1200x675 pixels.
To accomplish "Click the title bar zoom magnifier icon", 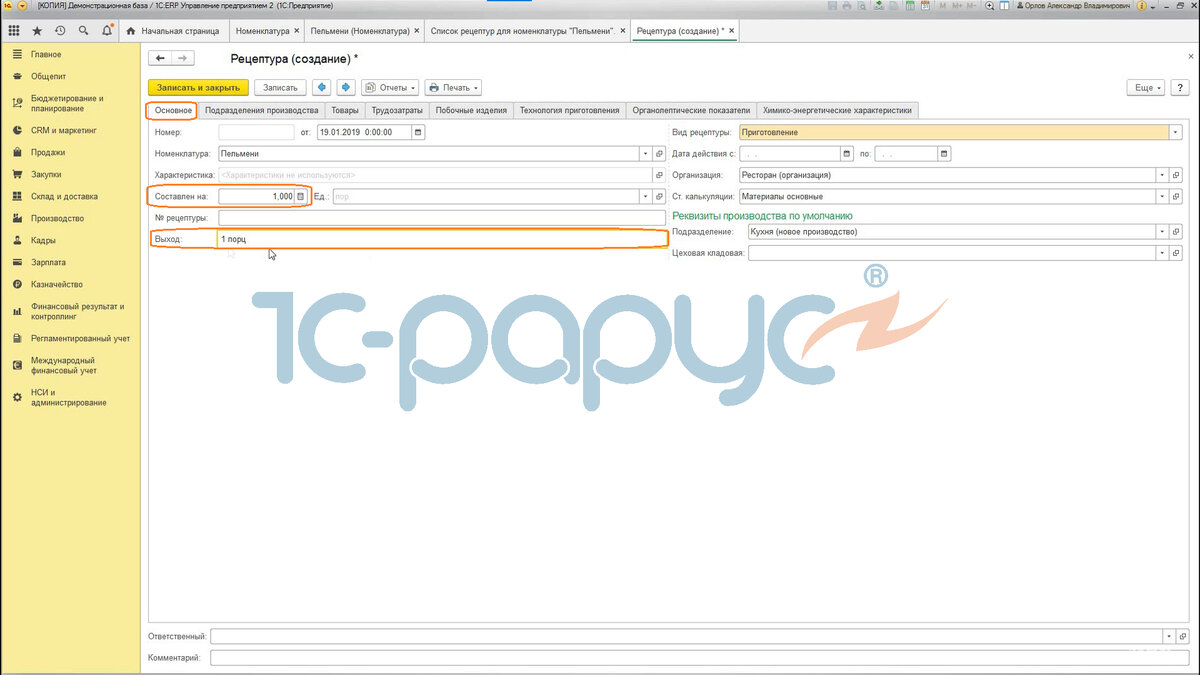I will pyautogui.click(x=990, y=5).
